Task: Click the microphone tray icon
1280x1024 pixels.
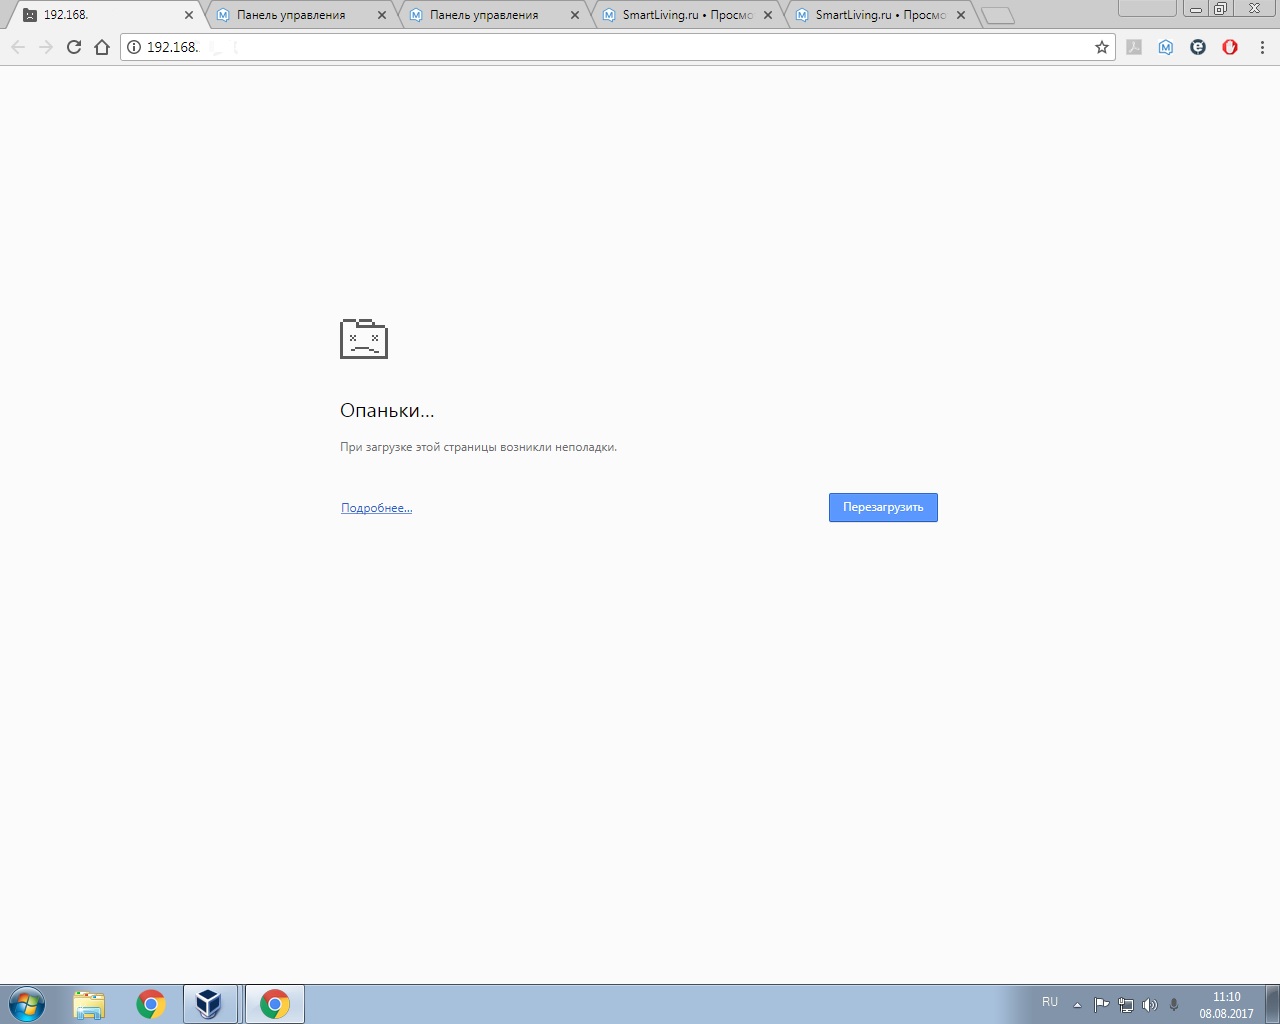Action: (x=1174, y=1005)
